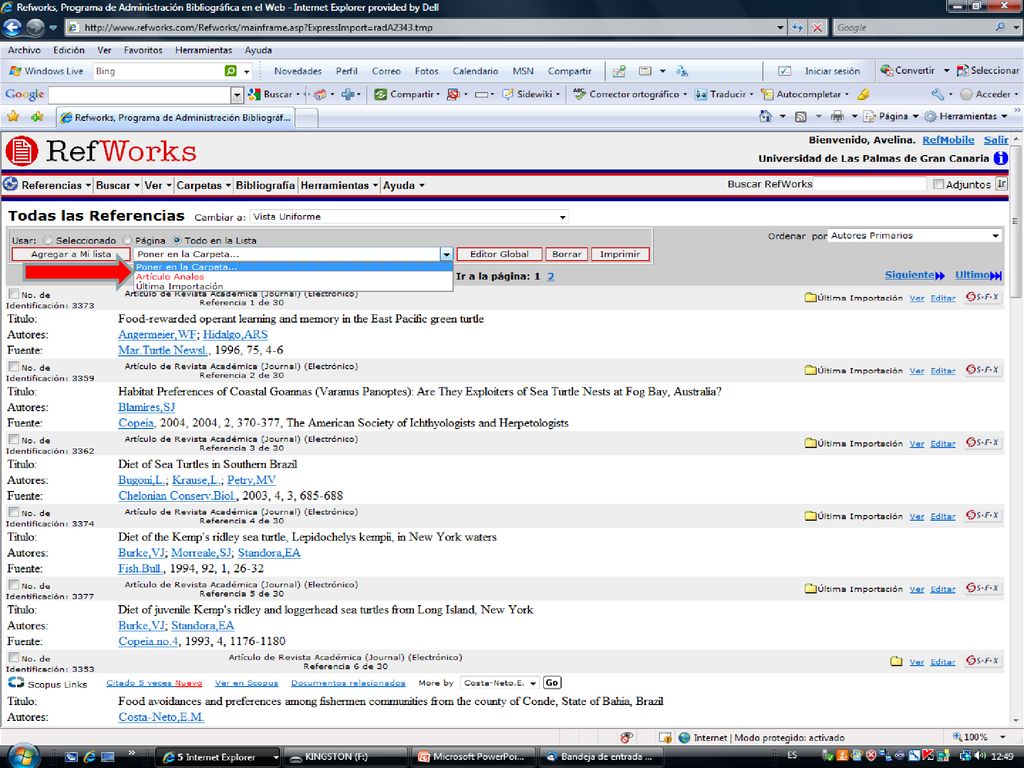
Task: Click the Agregar a Mi lista button
Action: point(71,254)
